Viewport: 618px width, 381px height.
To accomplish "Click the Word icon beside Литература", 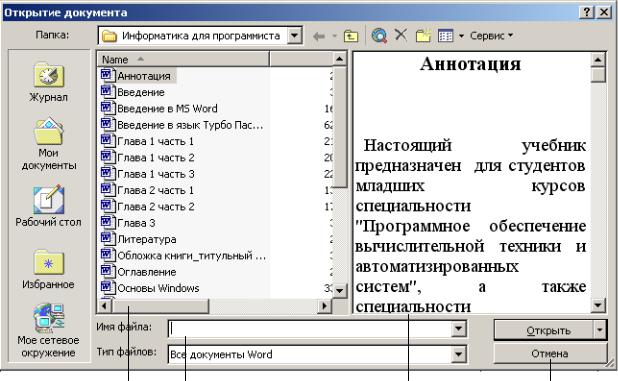I will (x=107, y=238).
